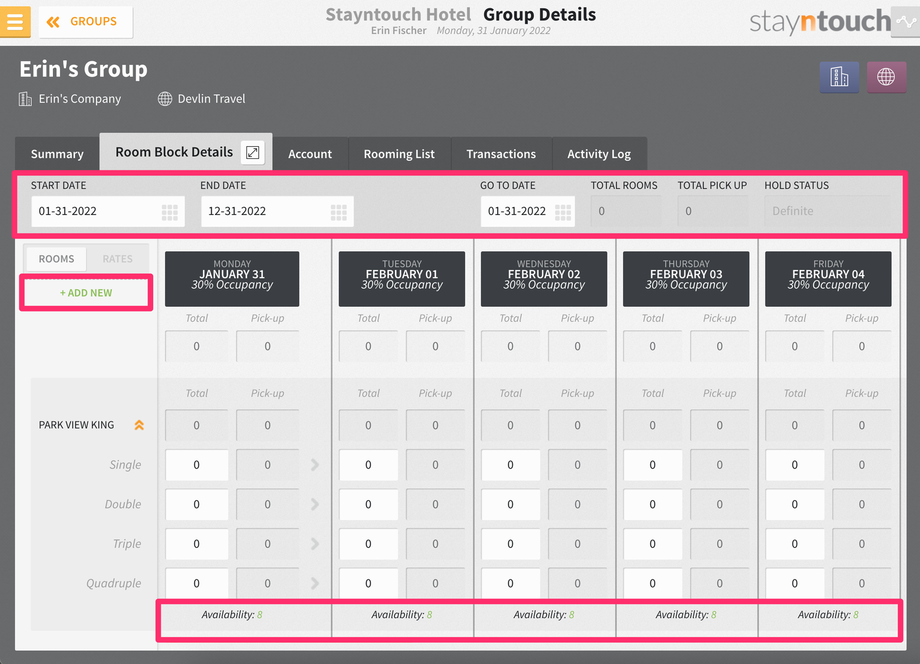Viewport: 920px width, 664px height.
Task: Select the Monday January 31 header
Action: [x=232, y=279]
